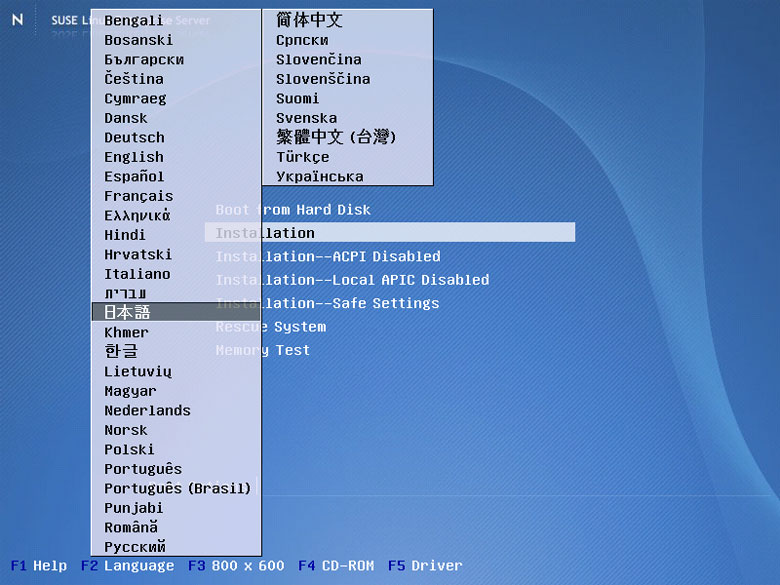Select Български in the language menu
Screen dimensions: 780x585
(x=144, y=59)
